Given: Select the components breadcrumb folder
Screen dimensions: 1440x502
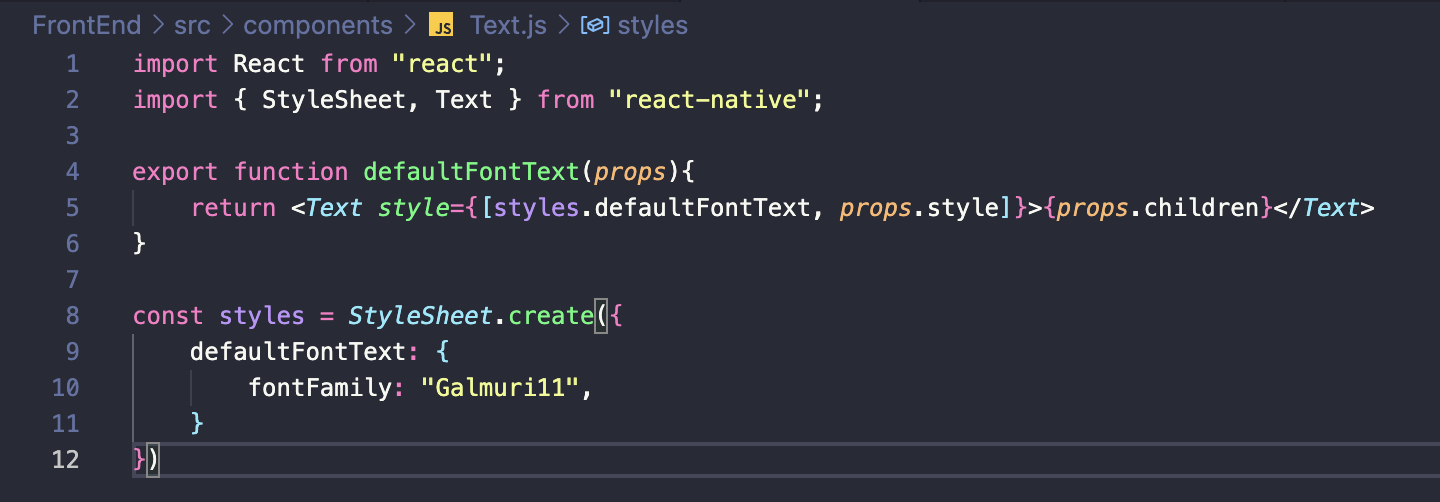Looking at the screenshot, I should (x=318, y=25).
